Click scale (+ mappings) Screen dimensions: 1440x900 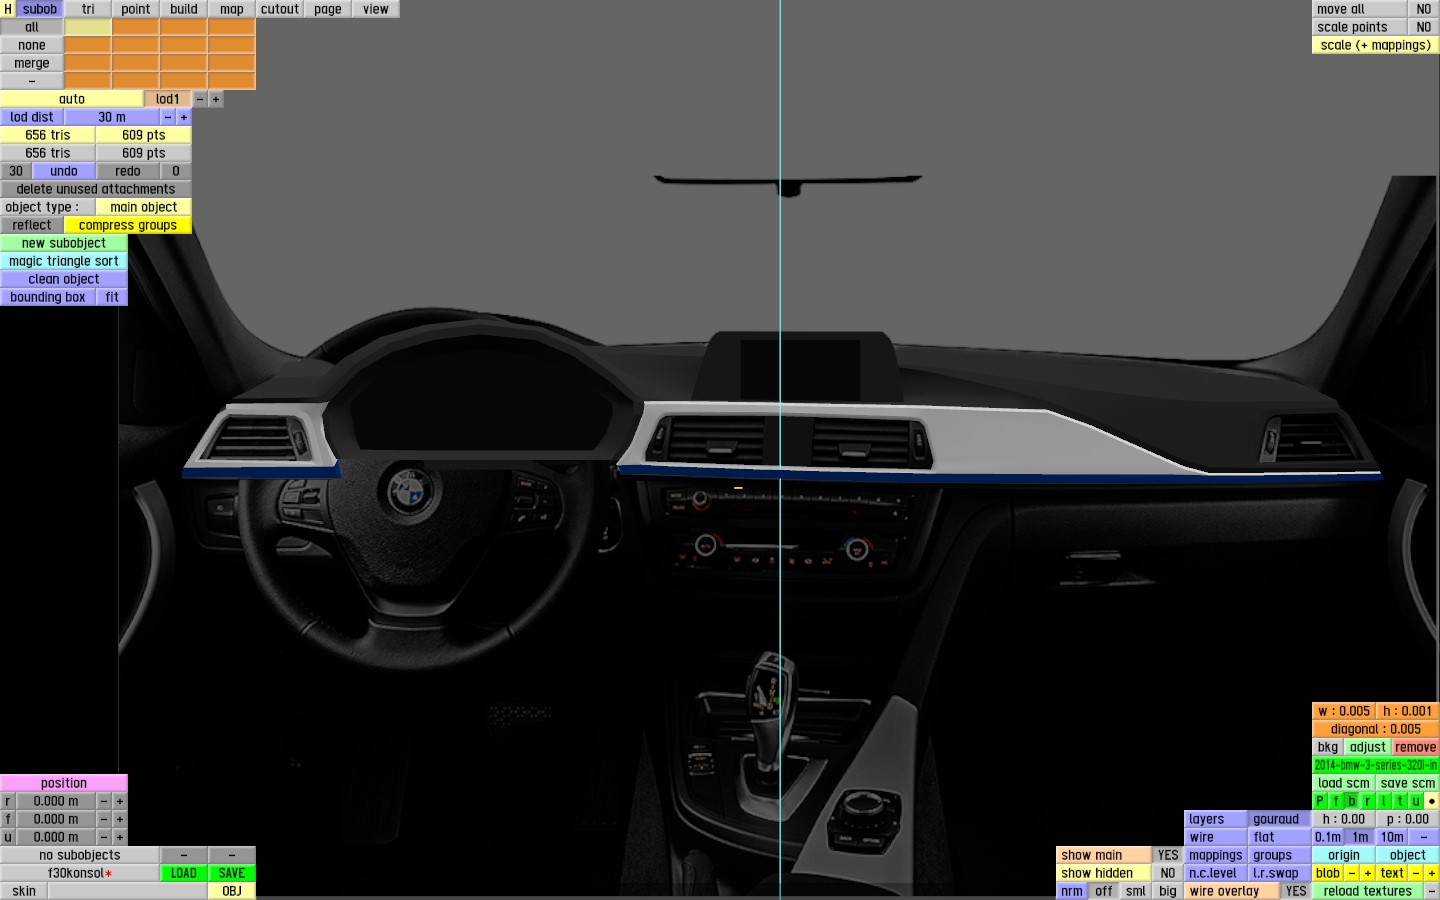coord(1376,45)
